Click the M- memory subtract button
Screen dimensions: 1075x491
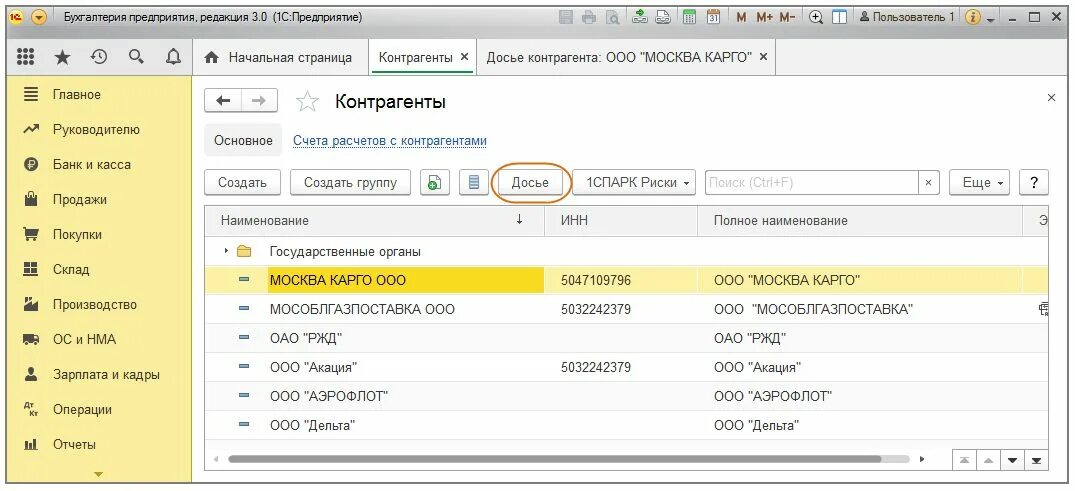(788, 18)
